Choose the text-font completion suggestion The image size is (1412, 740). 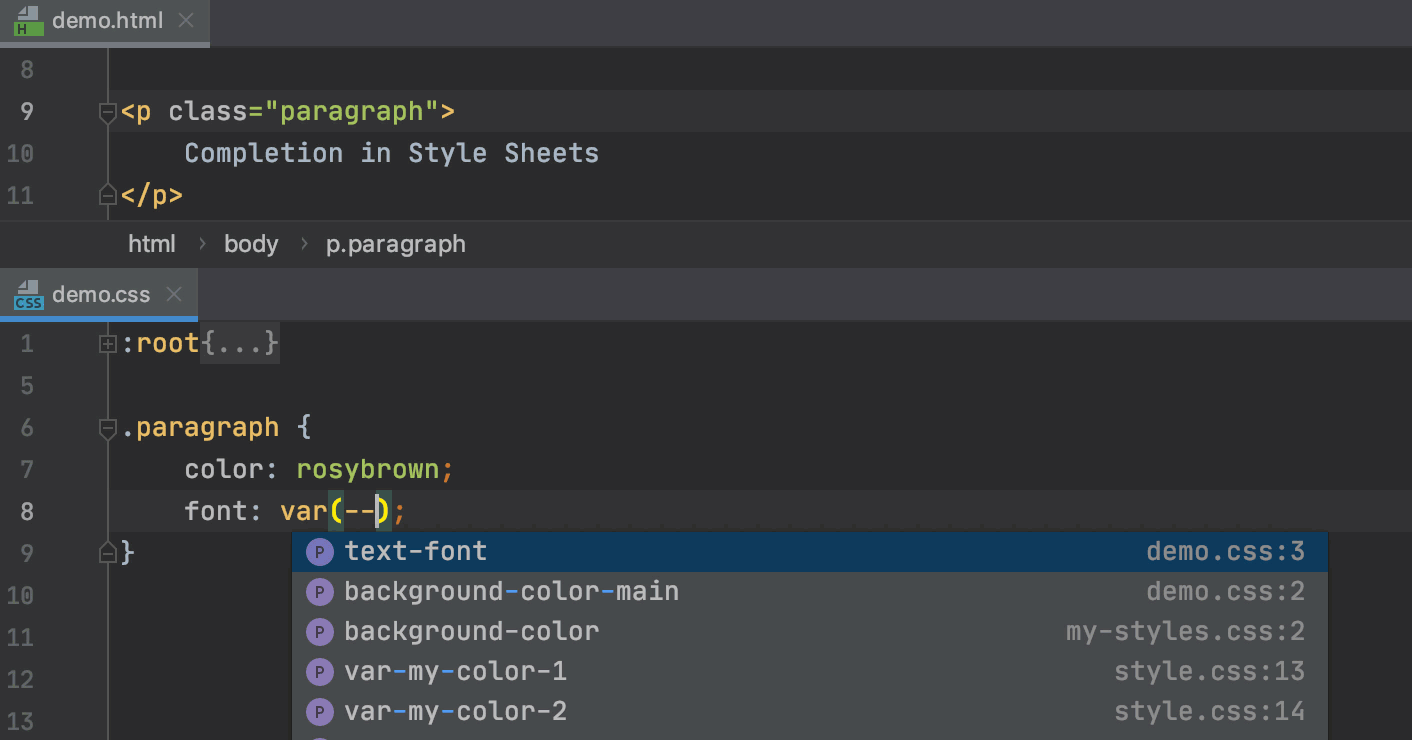click(x=416, y=551)
